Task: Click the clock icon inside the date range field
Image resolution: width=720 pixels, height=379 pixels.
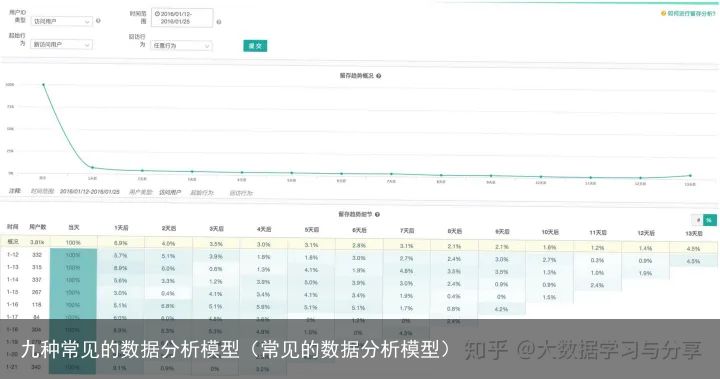Action: point(157,14)
